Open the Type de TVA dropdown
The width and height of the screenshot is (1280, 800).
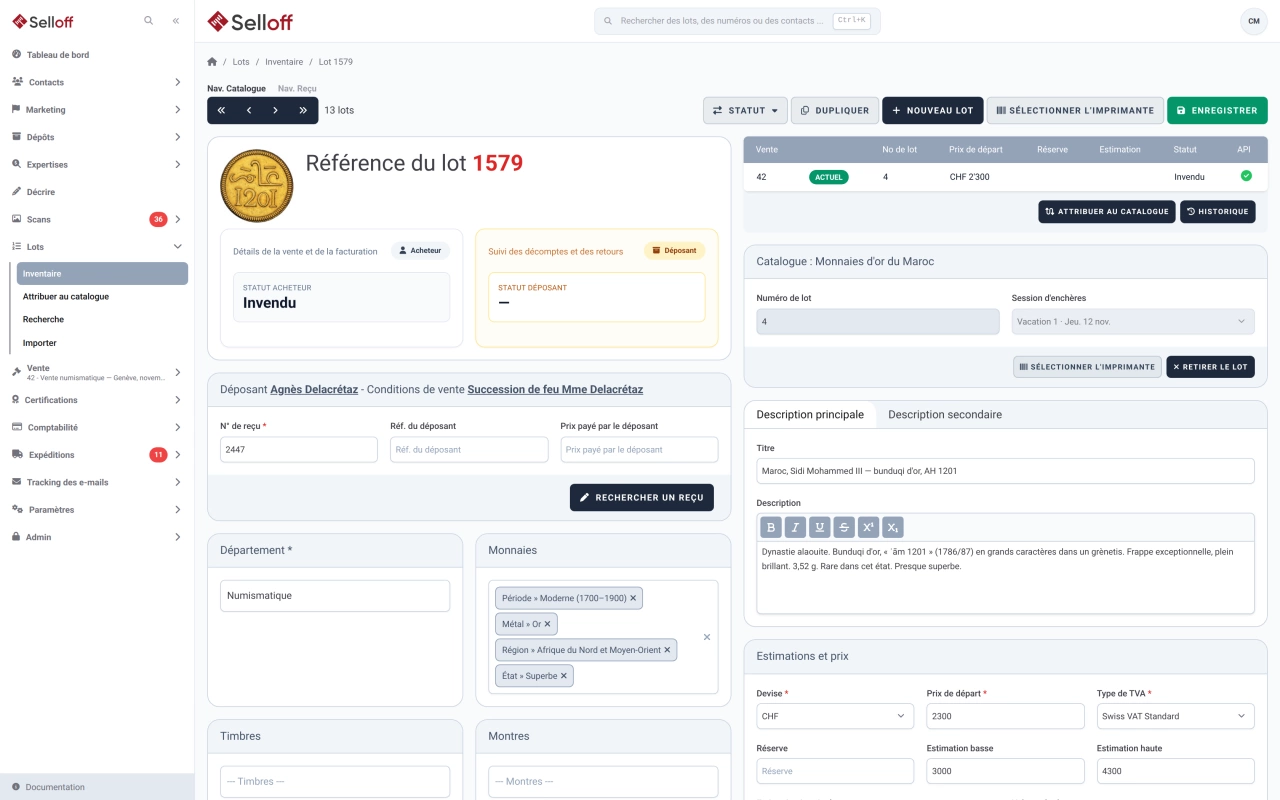tap(1175, 716)
